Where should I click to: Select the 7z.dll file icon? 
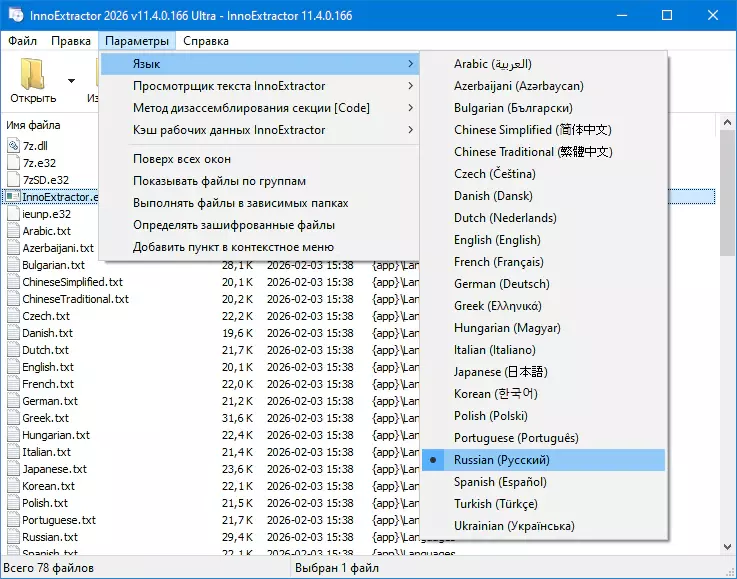coord(13,146)
